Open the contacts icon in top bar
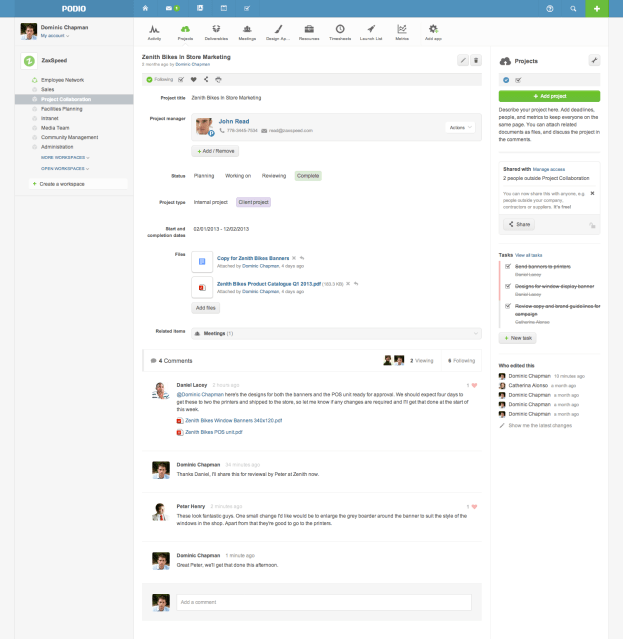 tap(200, 8)
